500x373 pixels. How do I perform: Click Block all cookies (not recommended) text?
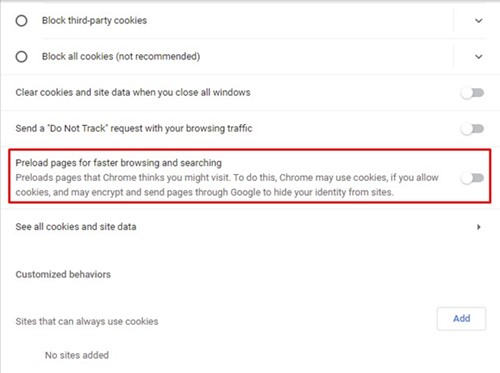(x=121, y=56)
